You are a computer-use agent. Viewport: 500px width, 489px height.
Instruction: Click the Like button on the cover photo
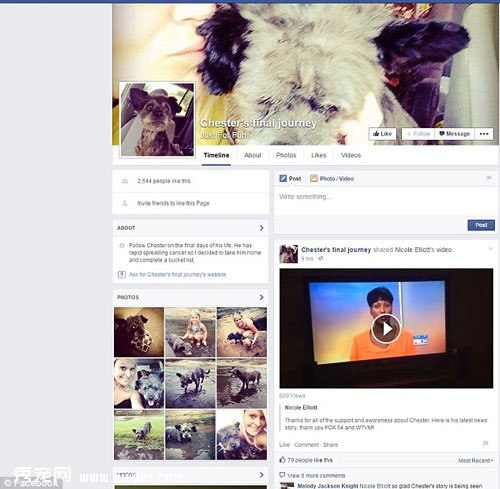(382, 134)
